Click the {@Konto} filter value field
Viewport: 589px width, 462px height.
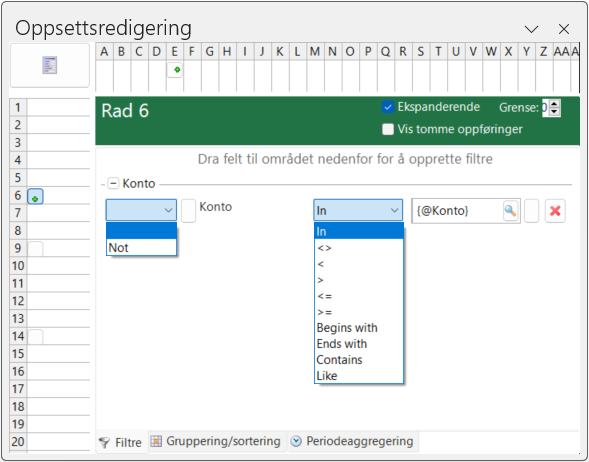pos(457,211)
